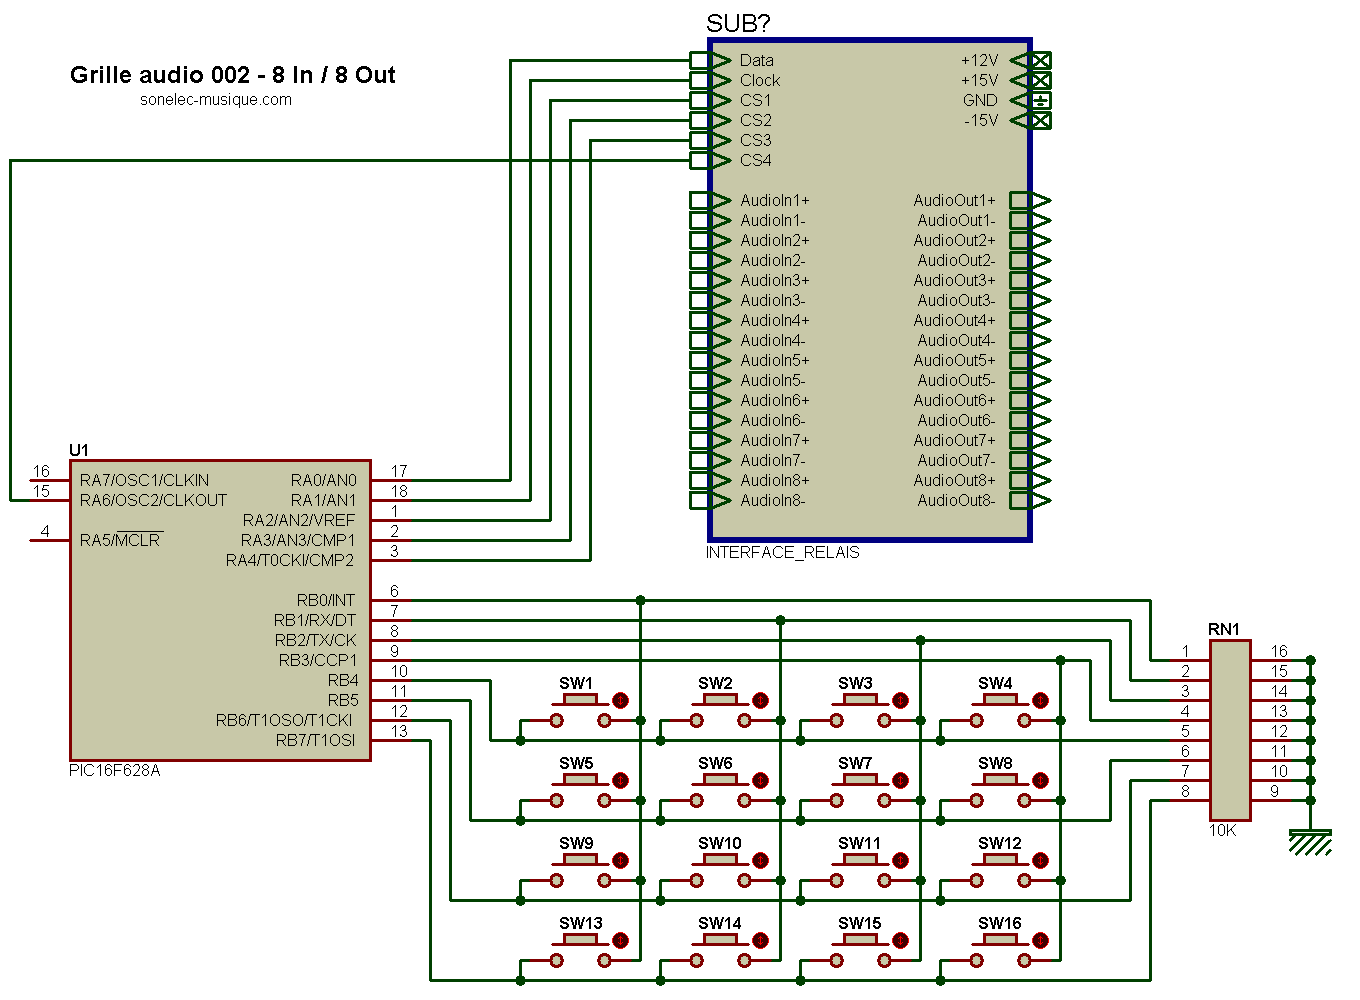Click the sonelec-musique.com text

click(216, 99)
